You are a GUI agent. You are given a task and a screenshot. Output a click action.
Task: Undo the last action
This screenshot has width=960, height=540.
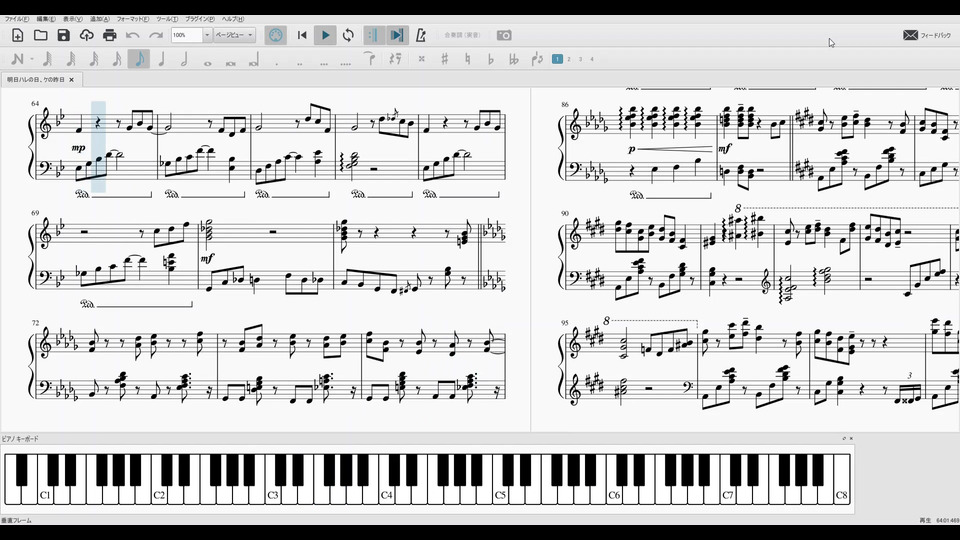click(x=132, y=36)
